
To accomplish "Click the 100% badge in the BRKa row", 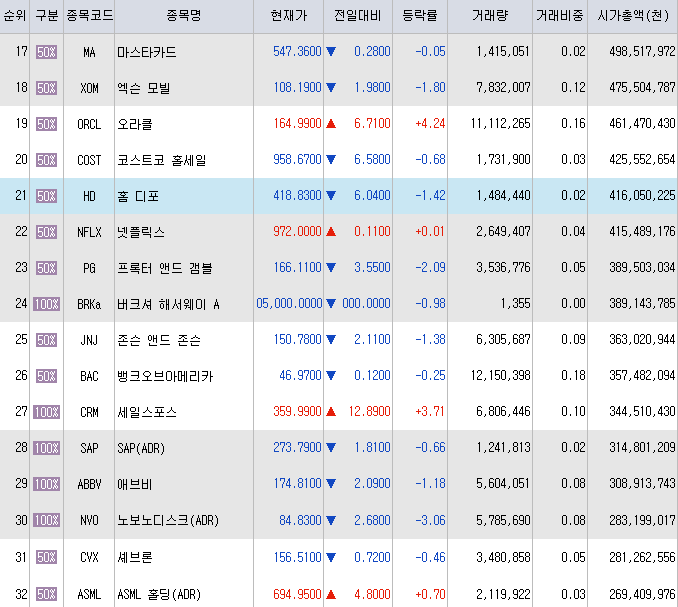I will [47, 304].
